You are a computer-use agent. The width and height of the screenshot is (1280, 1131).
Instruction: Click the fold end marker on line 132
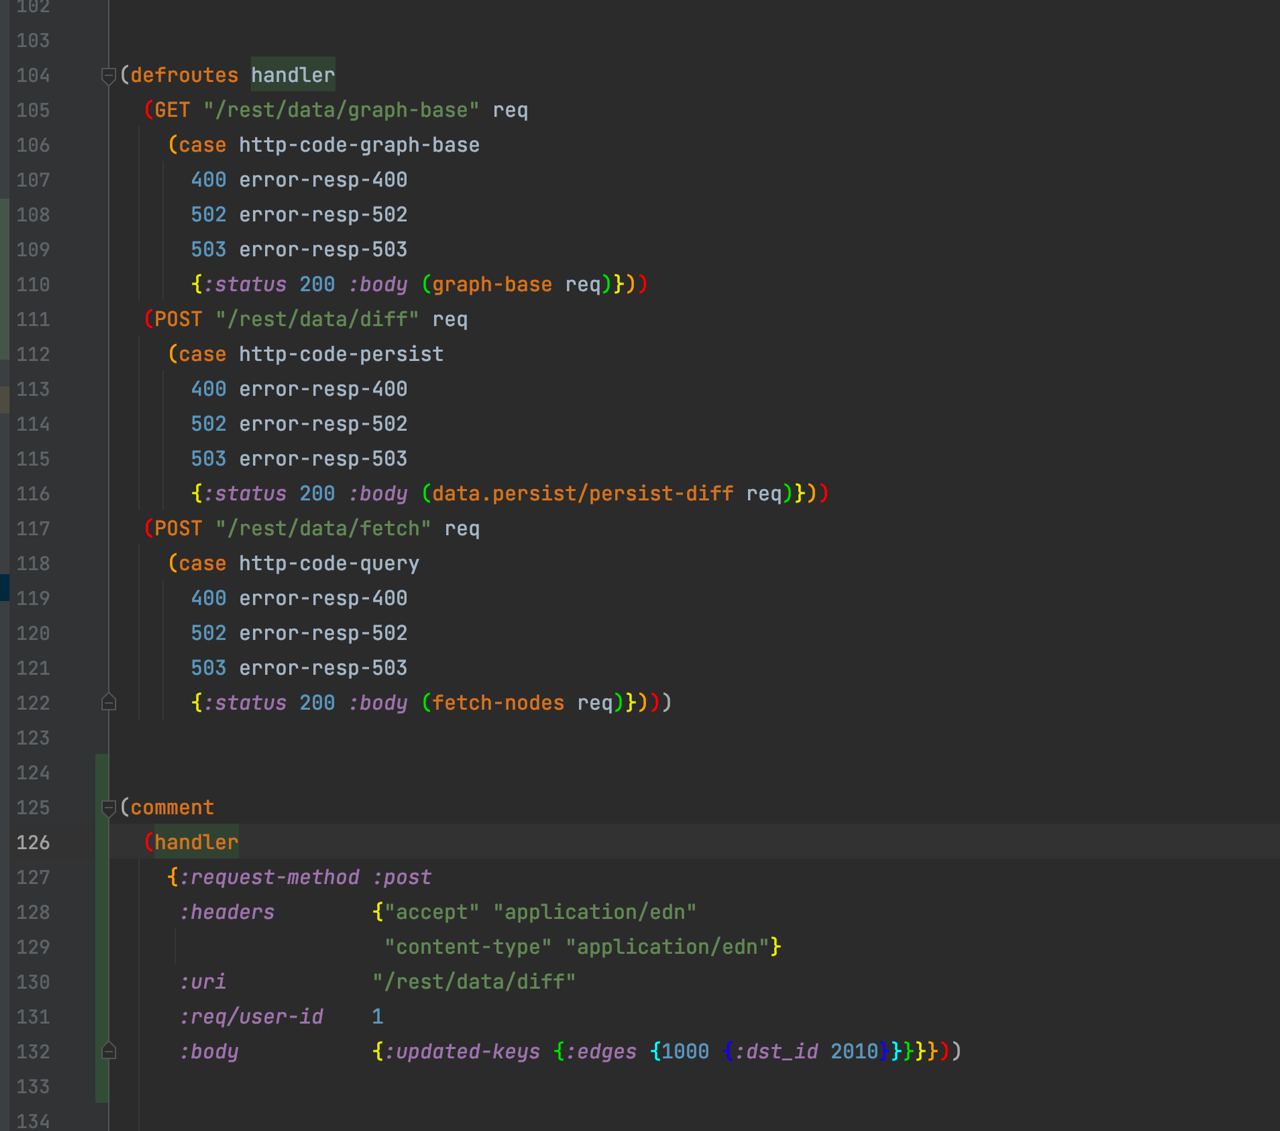[109, 1051]
